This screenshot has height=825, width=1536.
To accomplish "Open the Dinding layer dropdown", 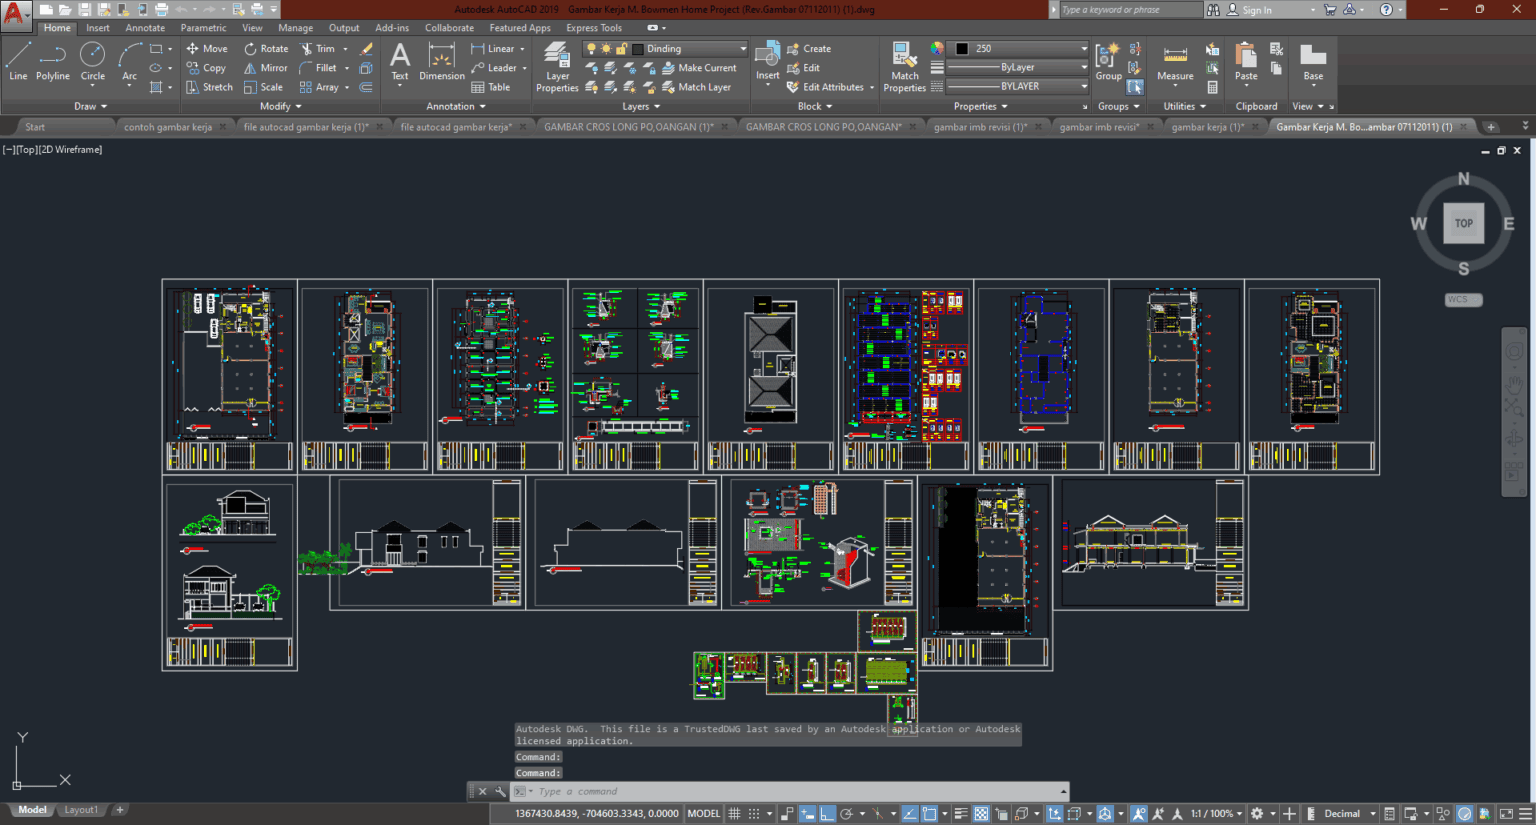I will [743, 48].
